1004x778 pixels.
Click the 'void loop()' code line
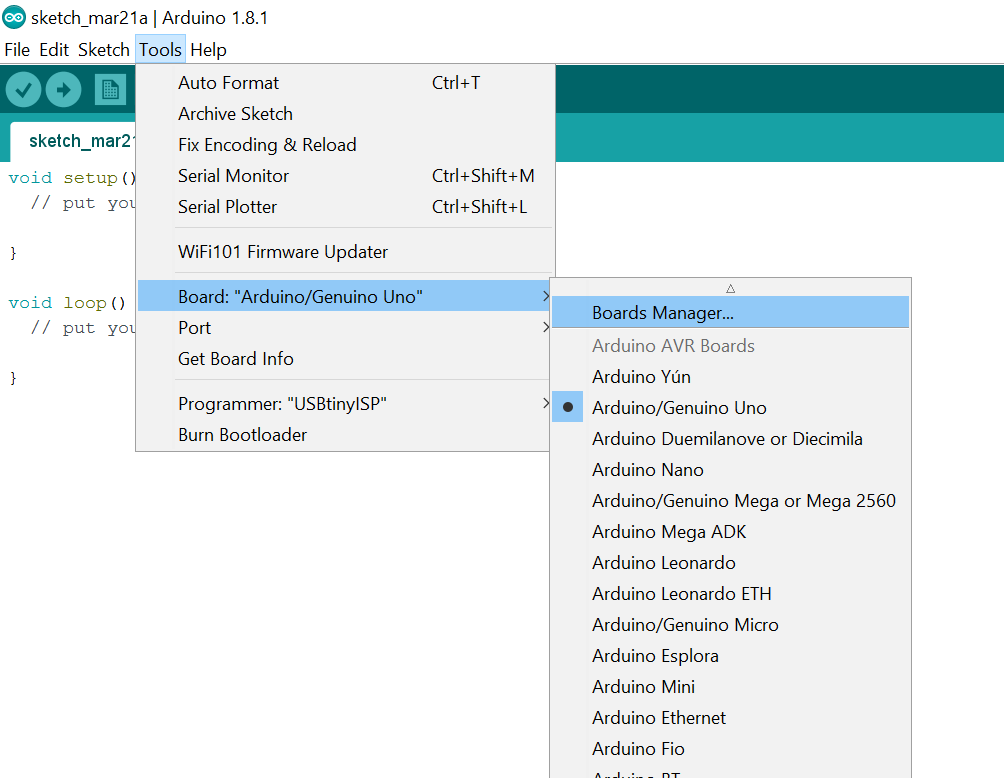tap(67, 302)
